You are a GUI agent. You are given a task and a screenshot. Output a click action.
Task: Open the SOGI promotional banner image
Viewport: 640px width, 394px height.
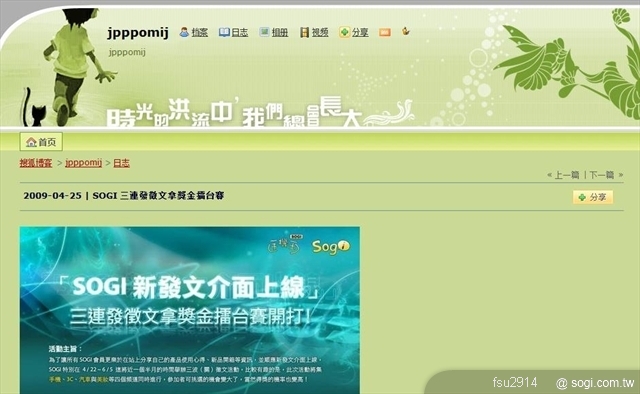pos(190,310)
